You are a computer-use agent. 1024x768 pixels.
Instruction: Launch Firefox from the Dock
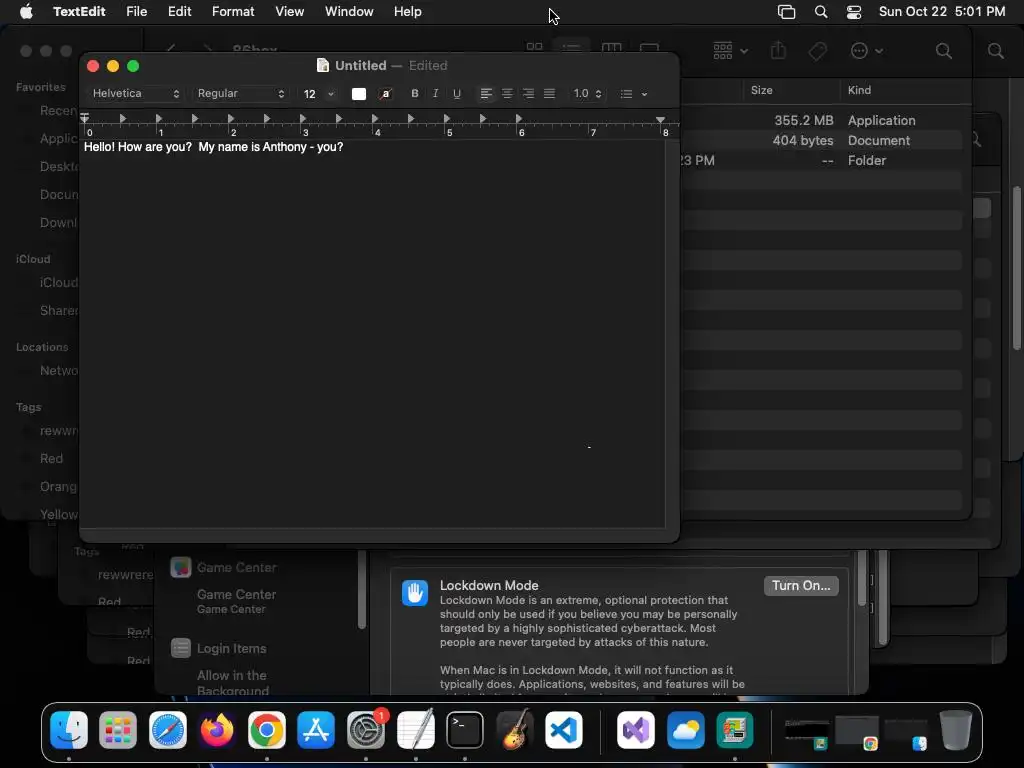pyautogui.click(x=217, y=730)
